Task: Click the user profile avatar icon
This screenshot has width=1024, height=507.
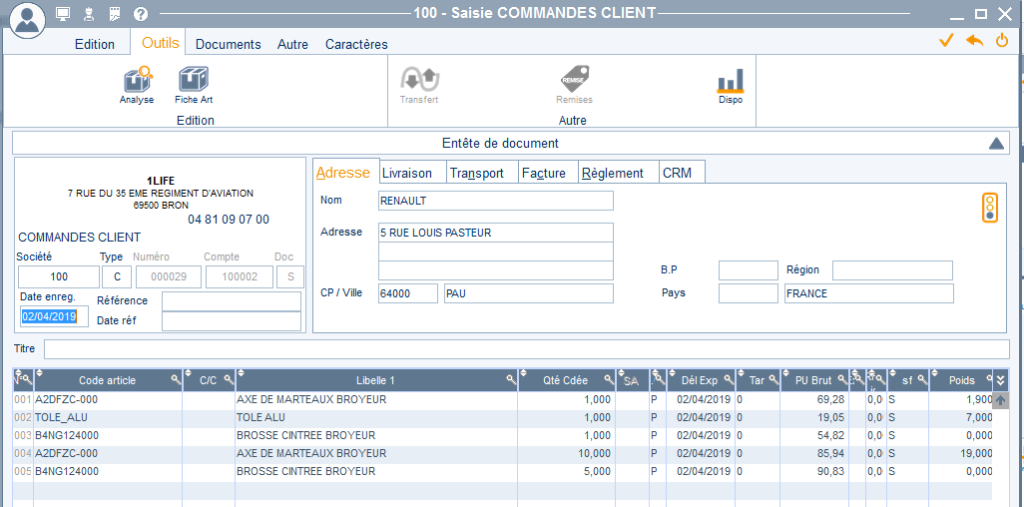Action: (27, 20)
